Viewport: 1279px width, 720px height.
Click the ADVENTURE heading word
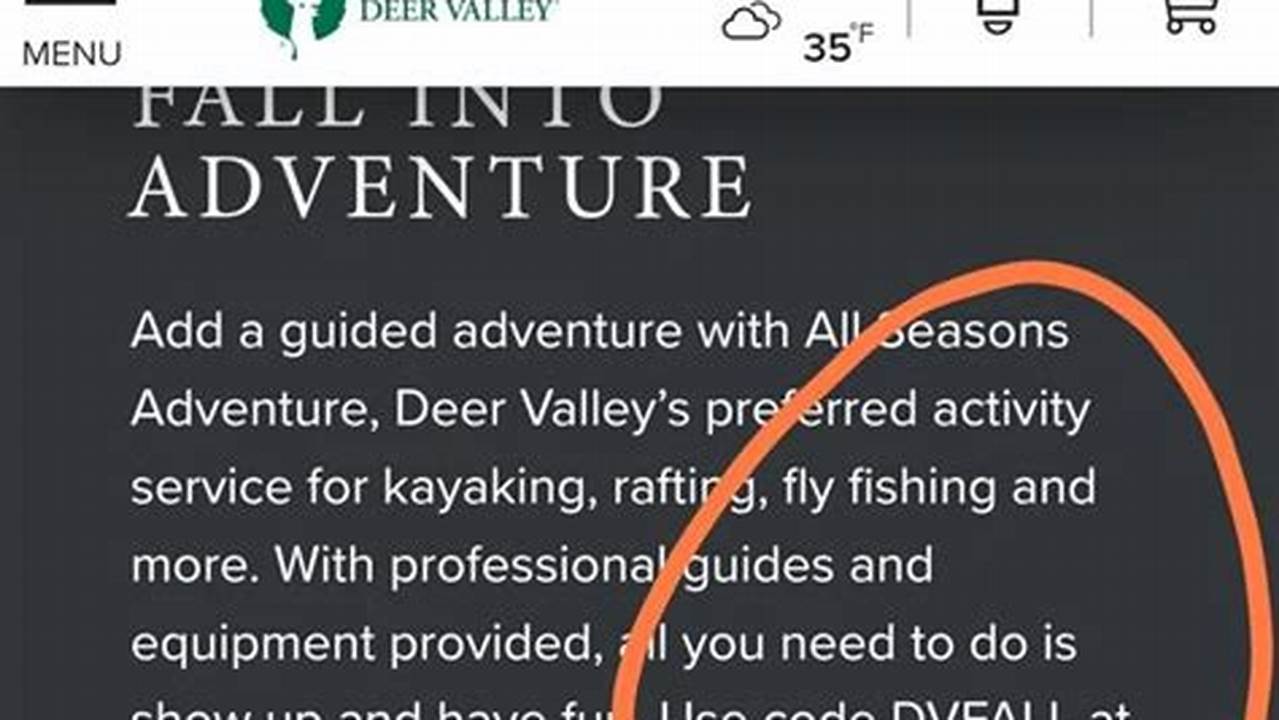(441, 187)
